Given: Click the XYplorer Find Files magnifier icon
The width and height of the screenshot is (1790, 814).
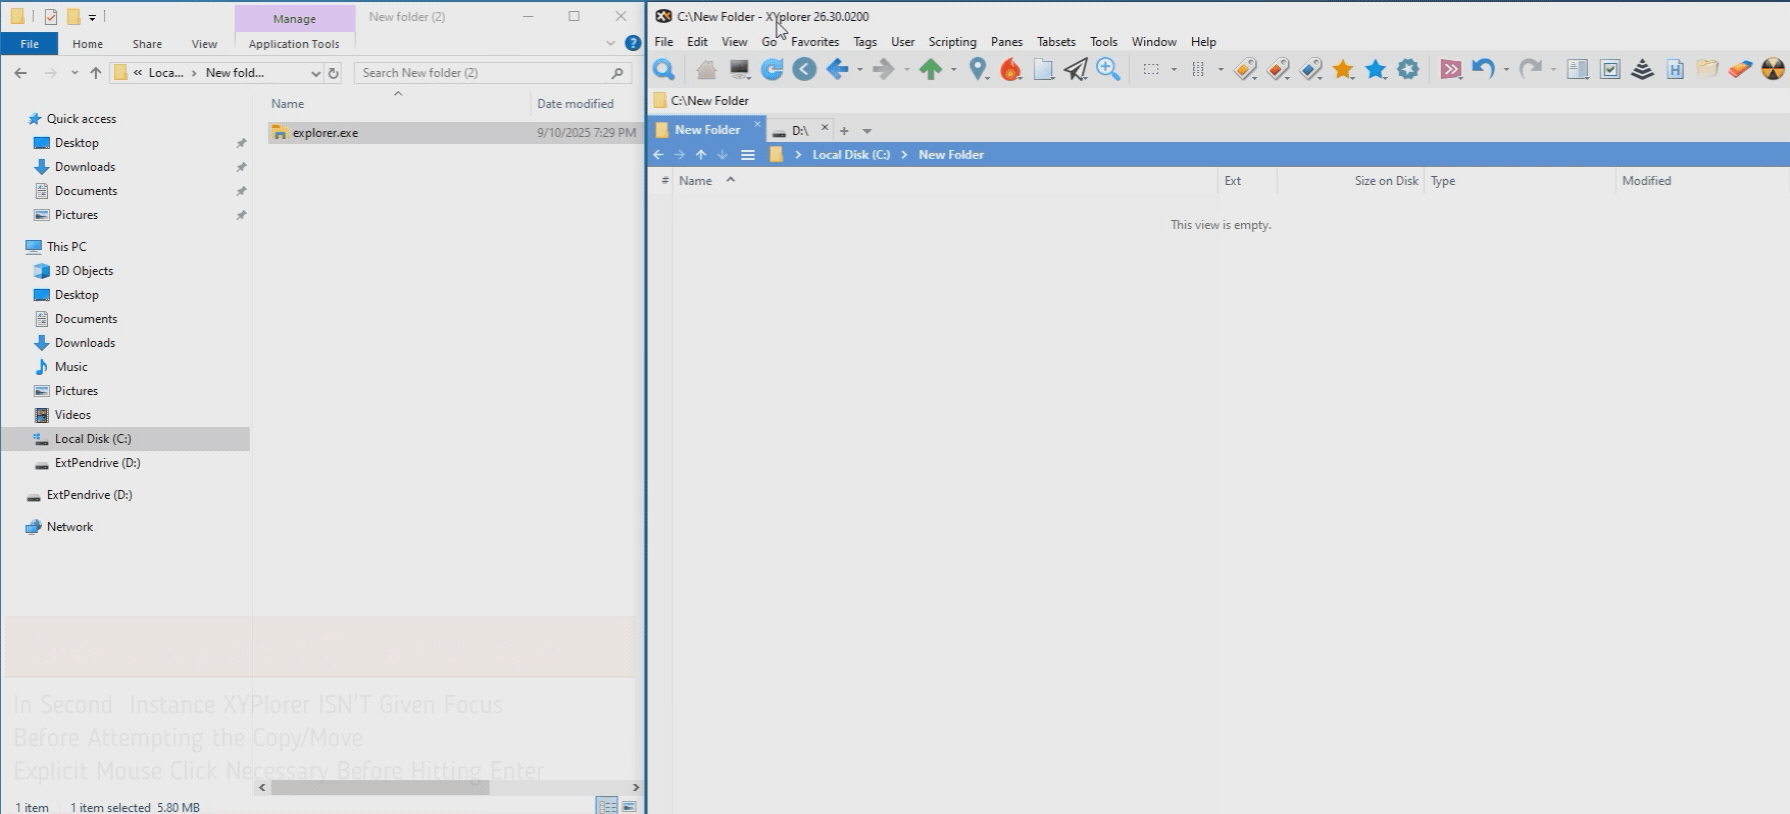Looking at the screenshot, I should click(663, 69).
